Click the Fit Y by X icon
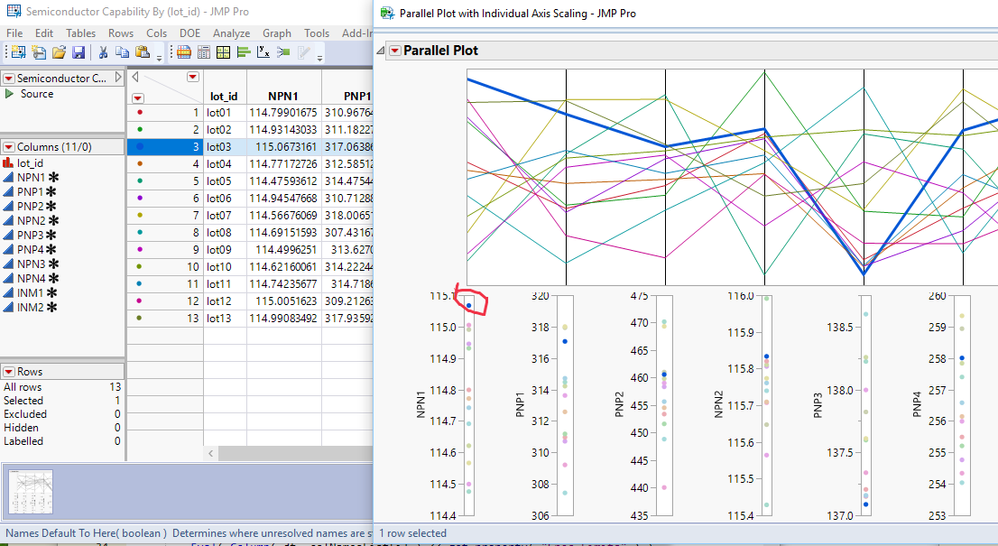This screenshot has width=998, height=546. (262, 52)
